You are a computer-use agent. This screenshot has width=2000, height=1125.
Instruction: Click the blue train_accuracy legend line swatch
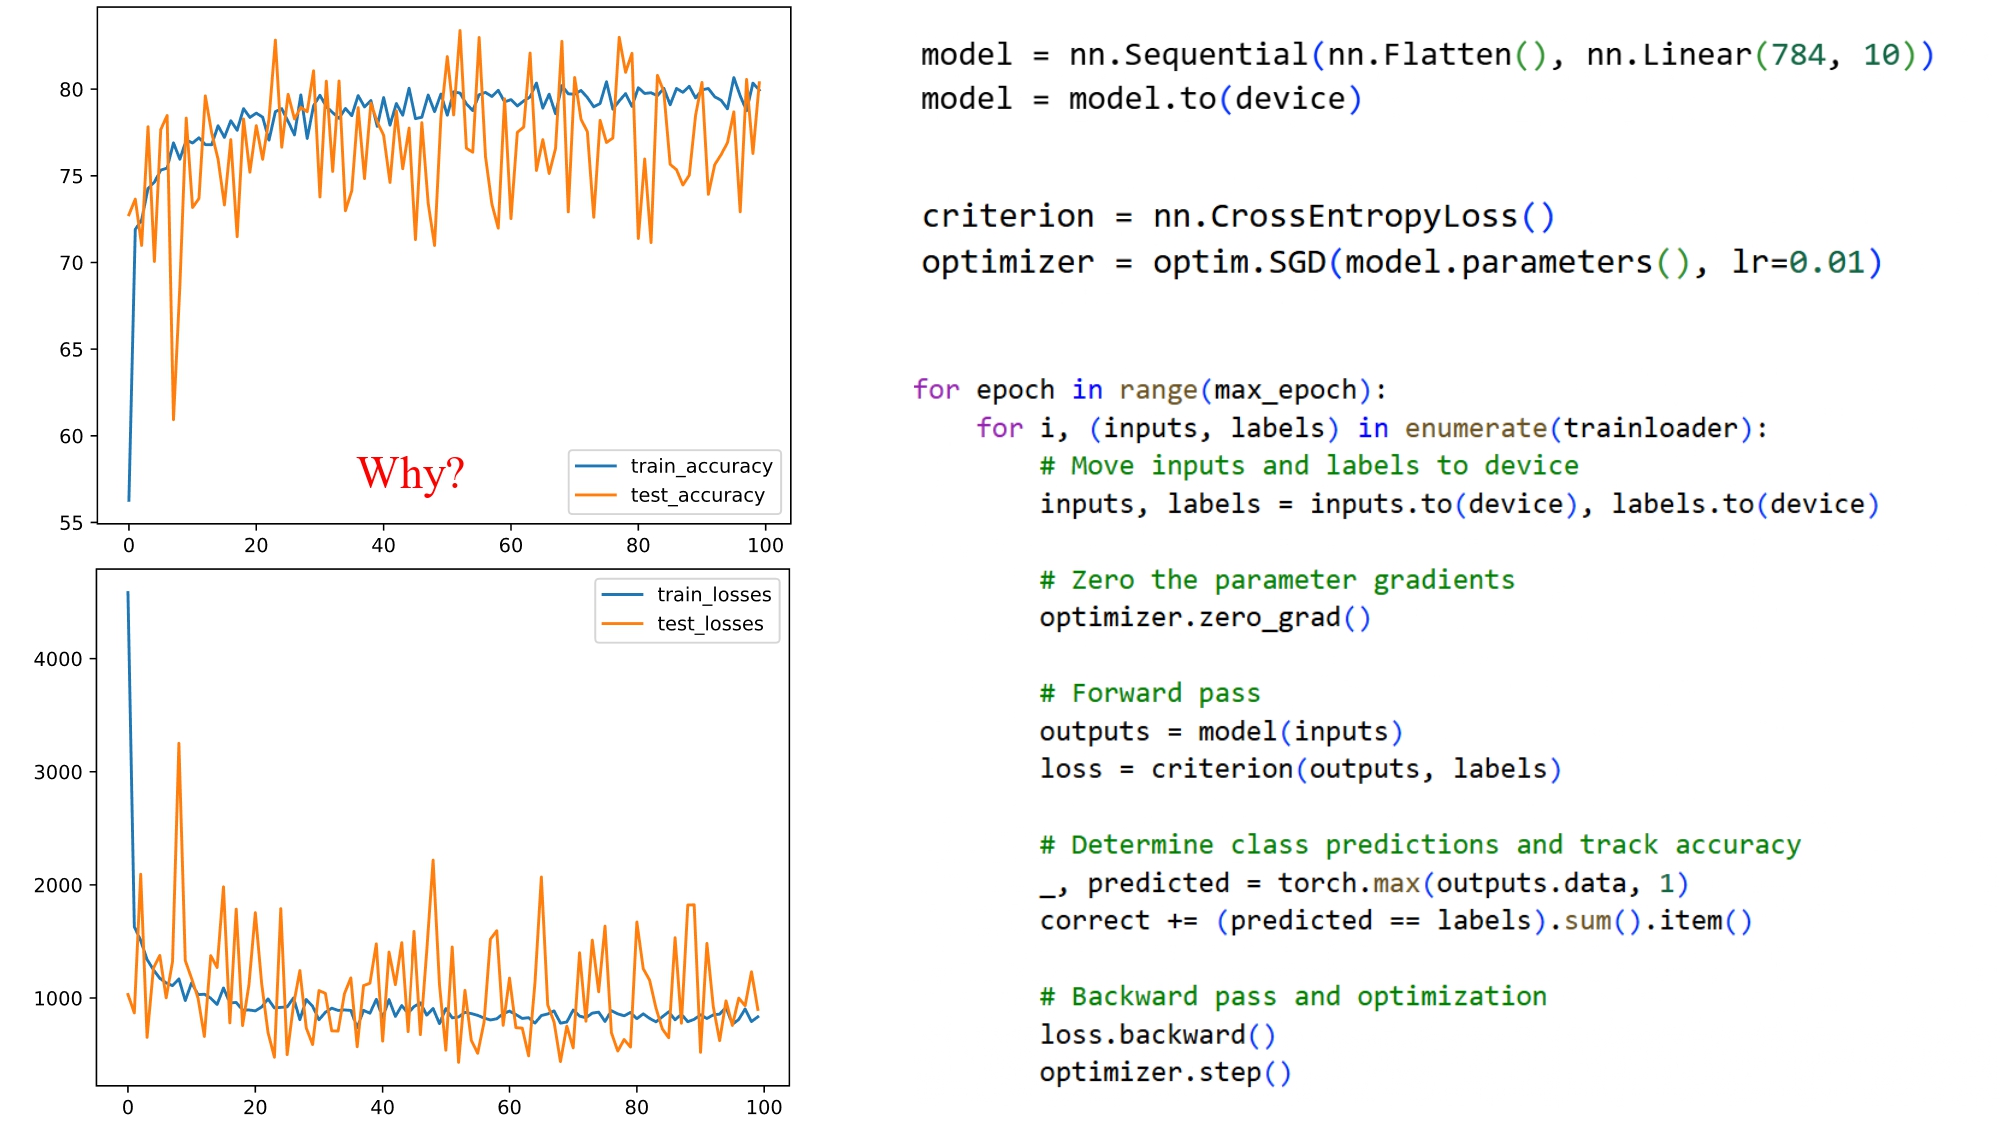pos(597,466)
